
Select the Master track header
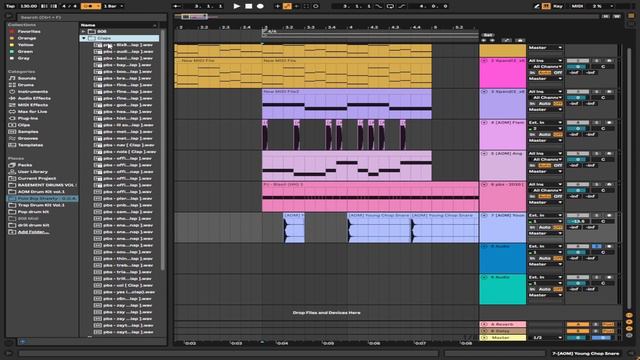(502, 338)
